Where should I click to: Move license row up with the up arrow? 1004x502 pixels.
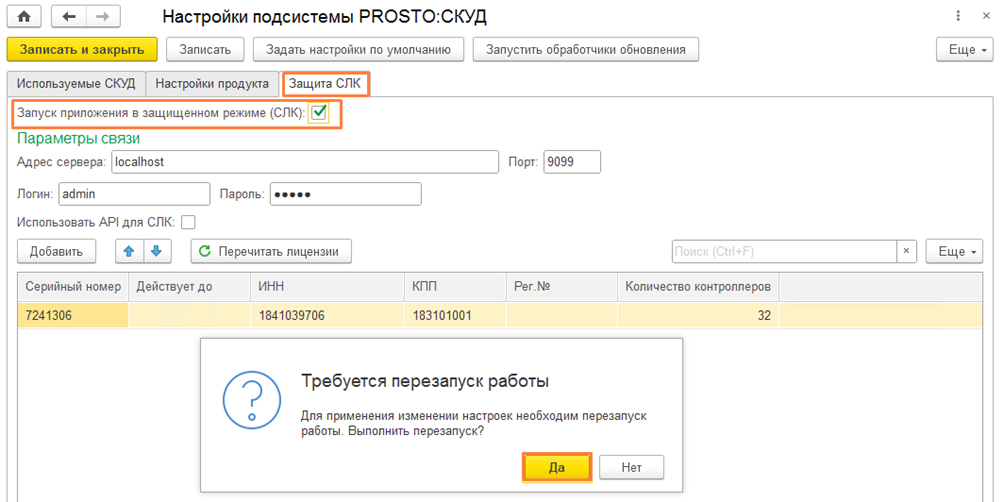[x=129, y=251]
